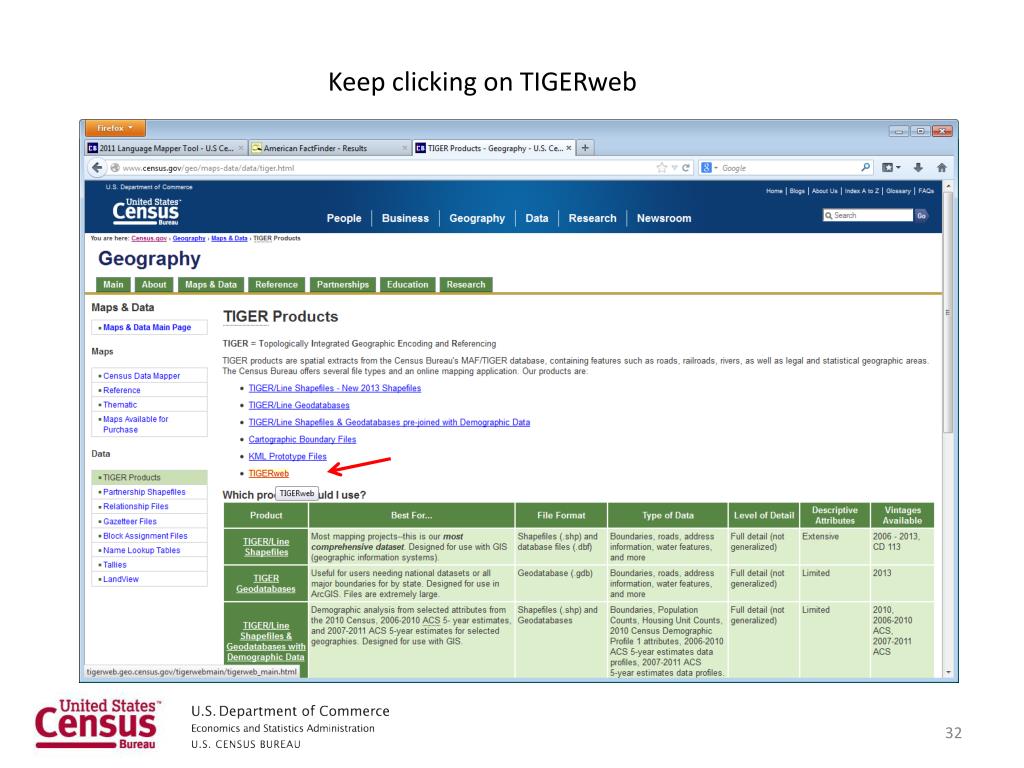Close the American FactFinder tab
This screenshot has width=1024, height=768.
pos(405,148)
